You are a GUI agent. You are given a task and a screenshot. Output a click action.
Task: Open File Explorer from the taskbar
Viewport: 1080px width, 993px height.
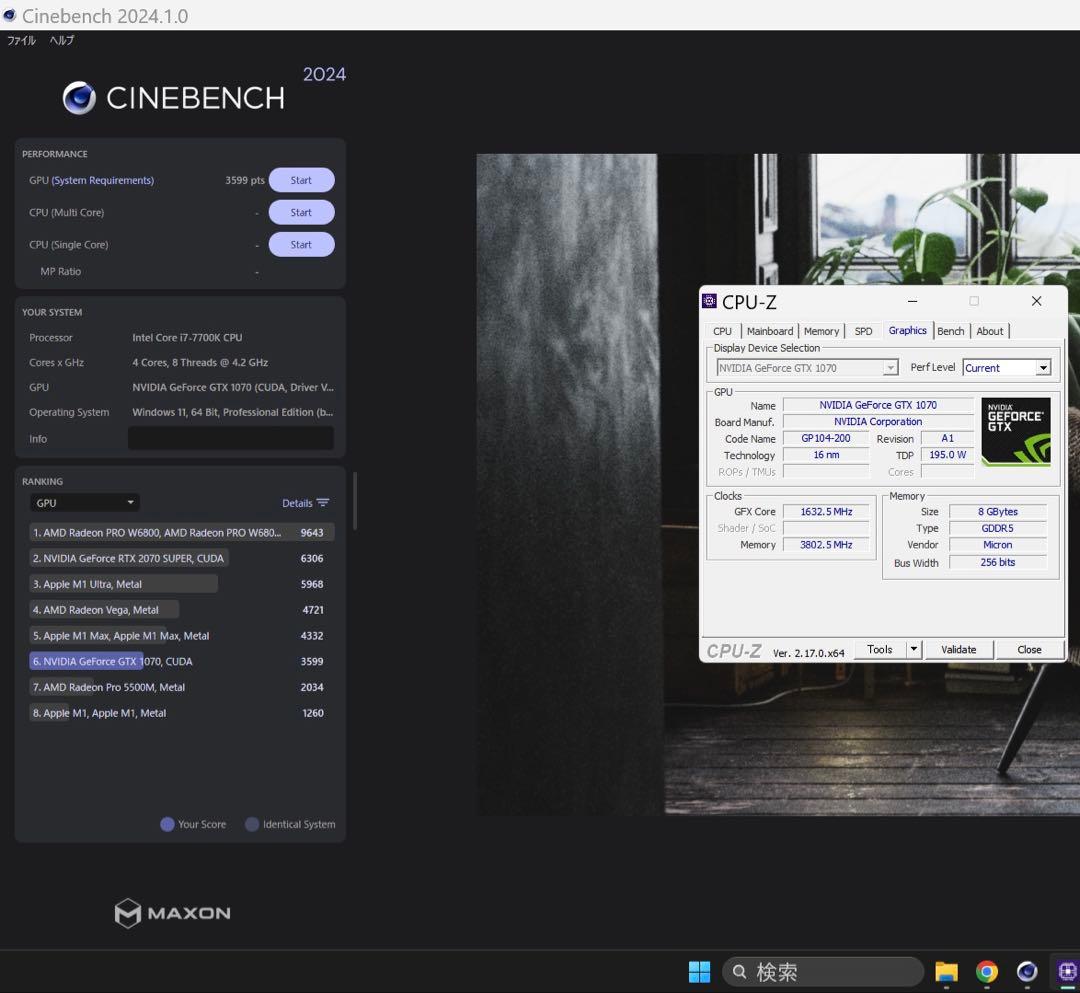click(x=946, y=971)
